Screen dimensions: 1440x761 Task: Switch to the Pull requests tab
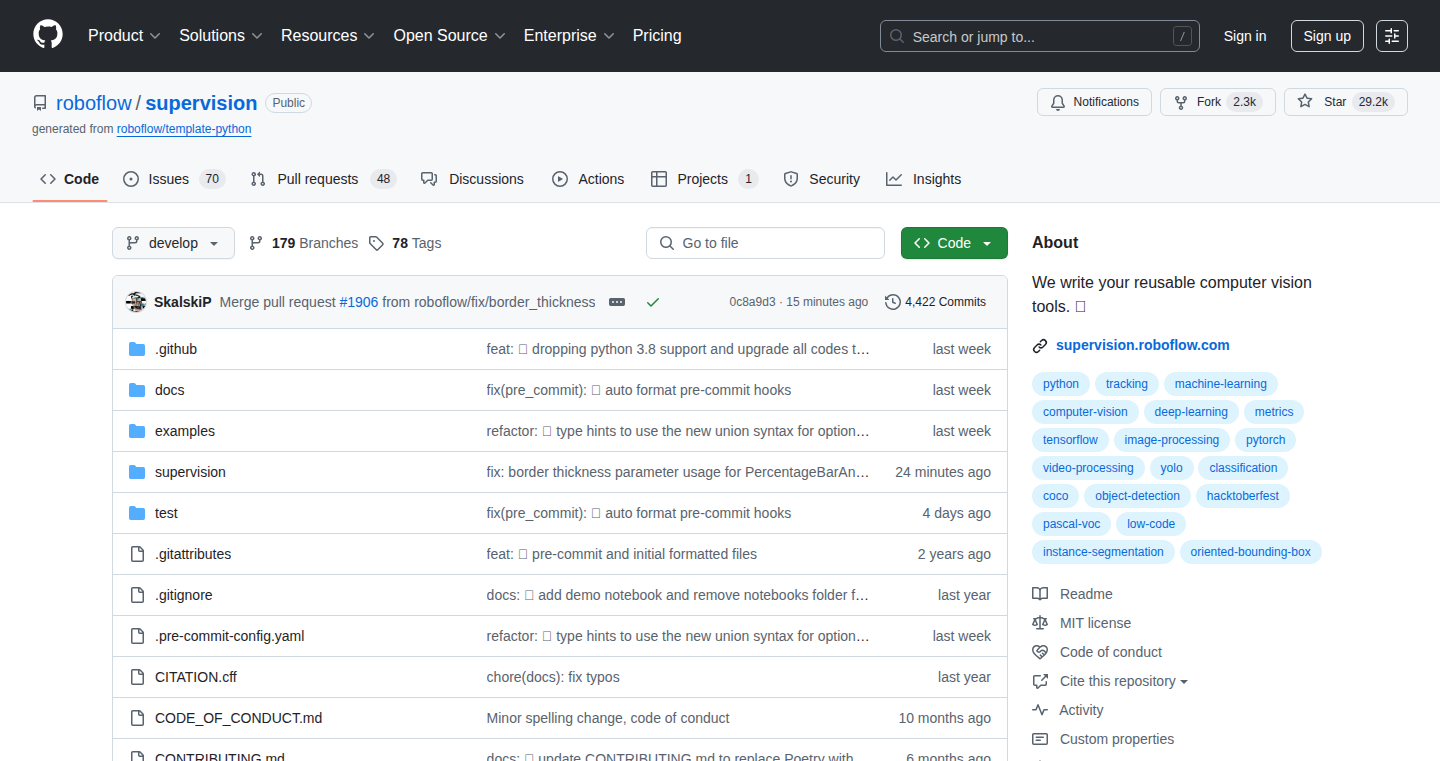click(323, 179)
